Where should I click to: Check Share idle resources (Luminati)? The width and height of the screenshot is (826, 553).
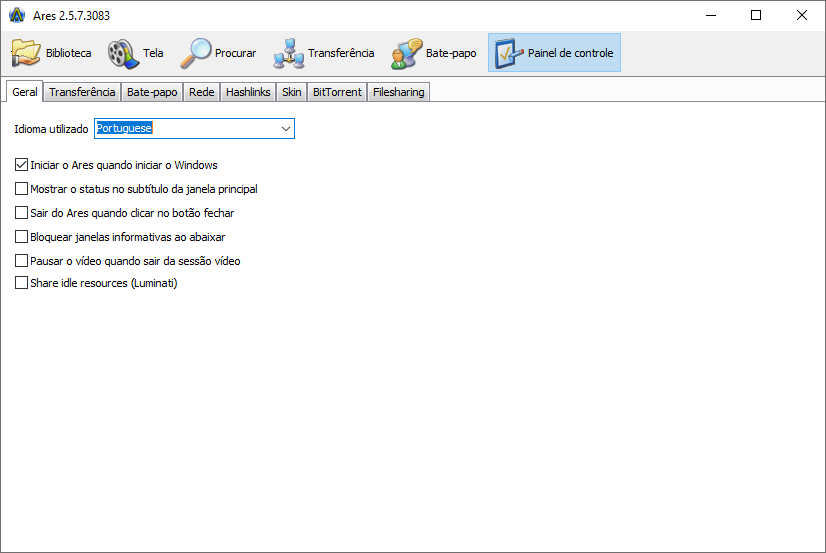22,283
